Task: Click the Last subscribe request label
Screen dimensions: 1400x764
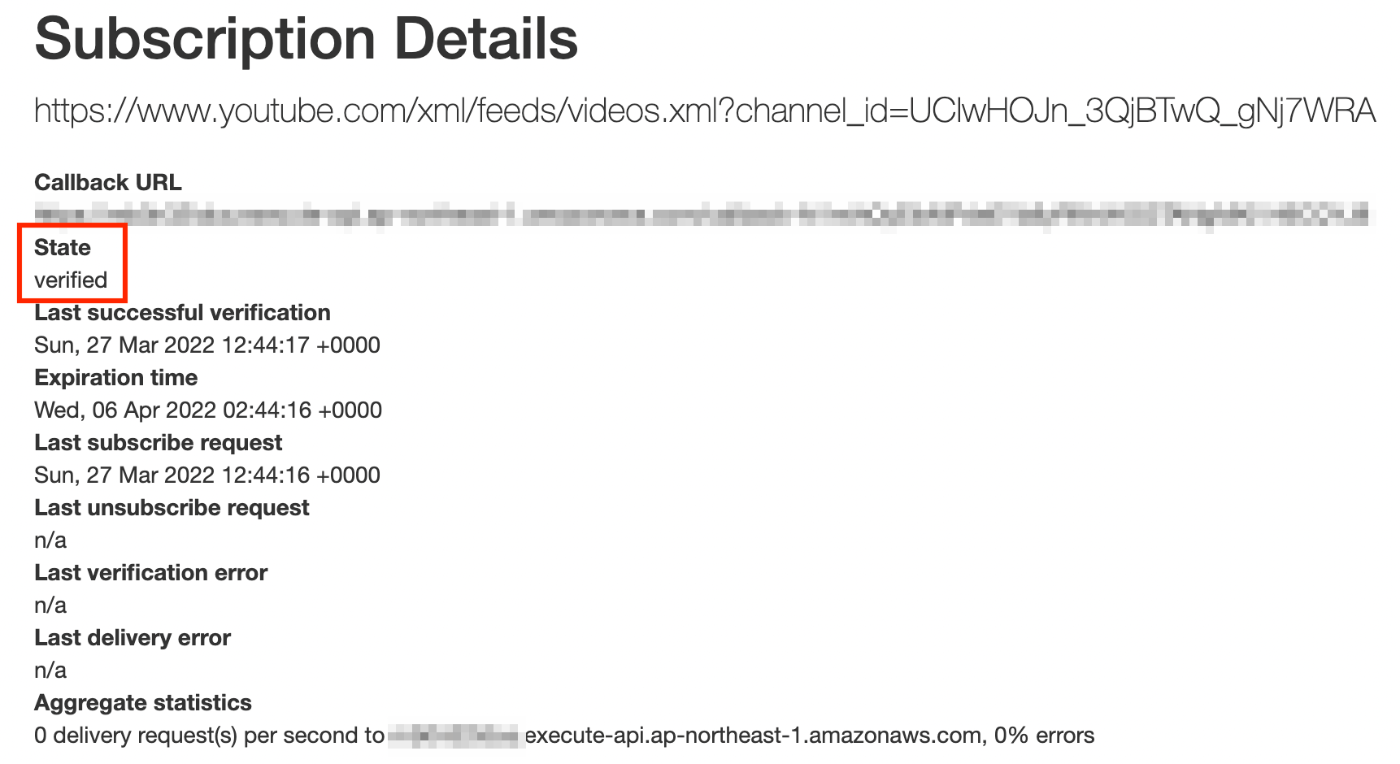Action: (x=158, y=442)
